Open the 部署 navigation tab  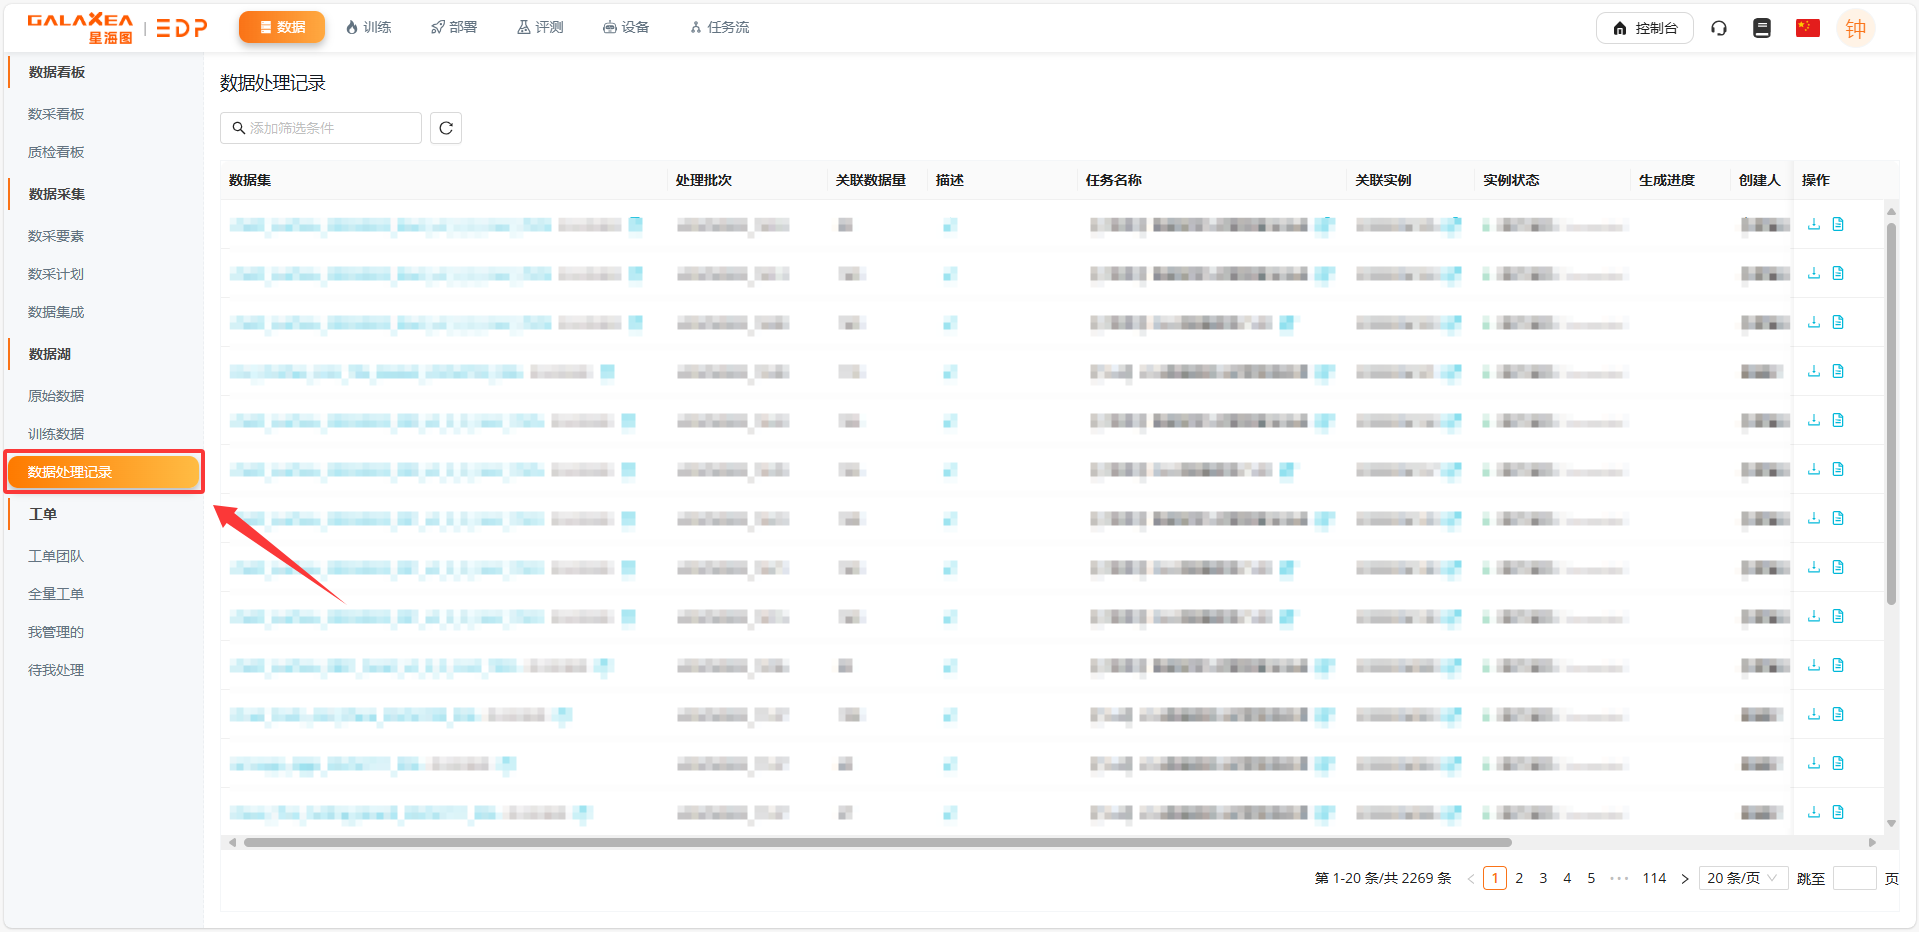(454, 27)
